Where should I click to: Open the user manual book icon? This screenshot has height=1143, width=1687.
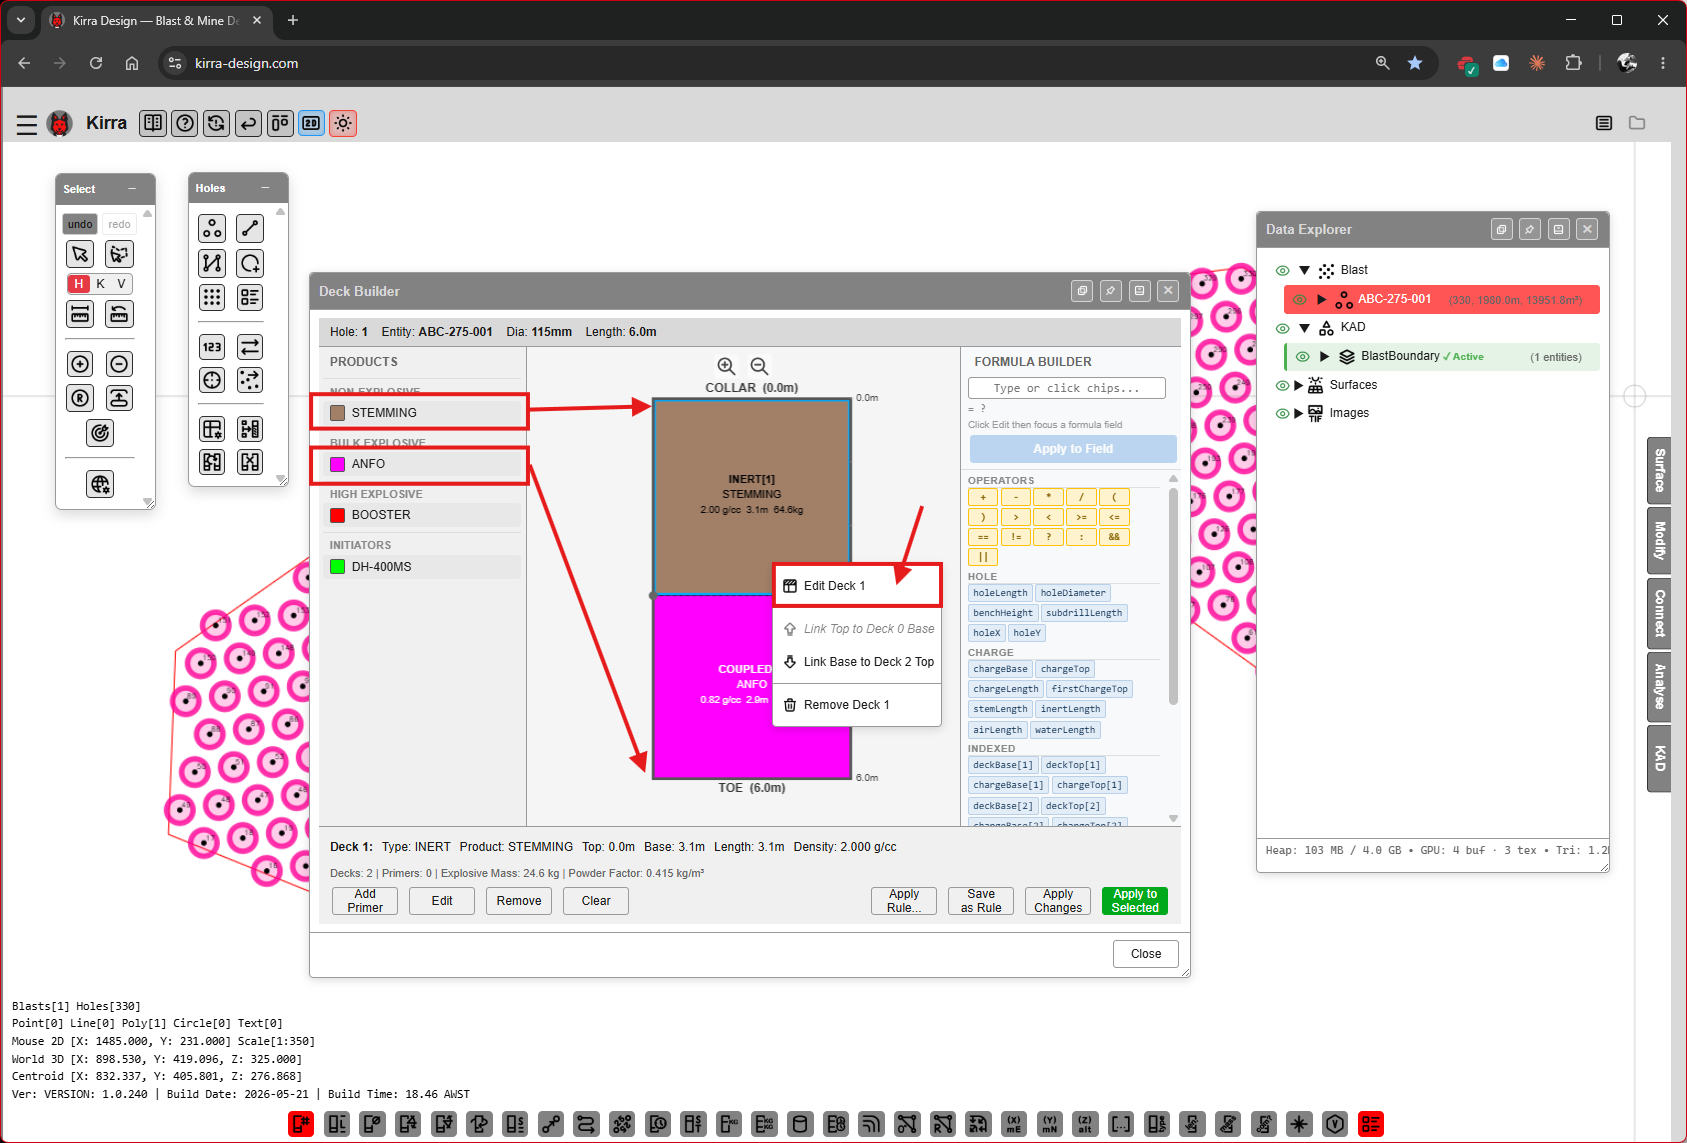click(153, 123)
